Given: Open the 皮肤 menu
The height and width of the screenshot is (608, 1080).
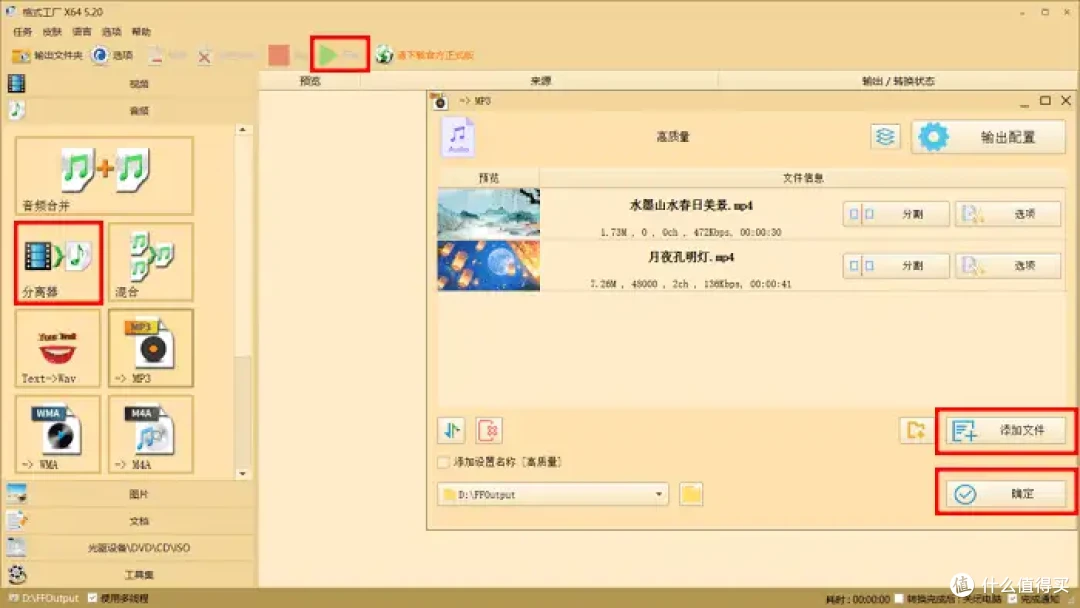Looking at the screenshot, I should 52,32.
